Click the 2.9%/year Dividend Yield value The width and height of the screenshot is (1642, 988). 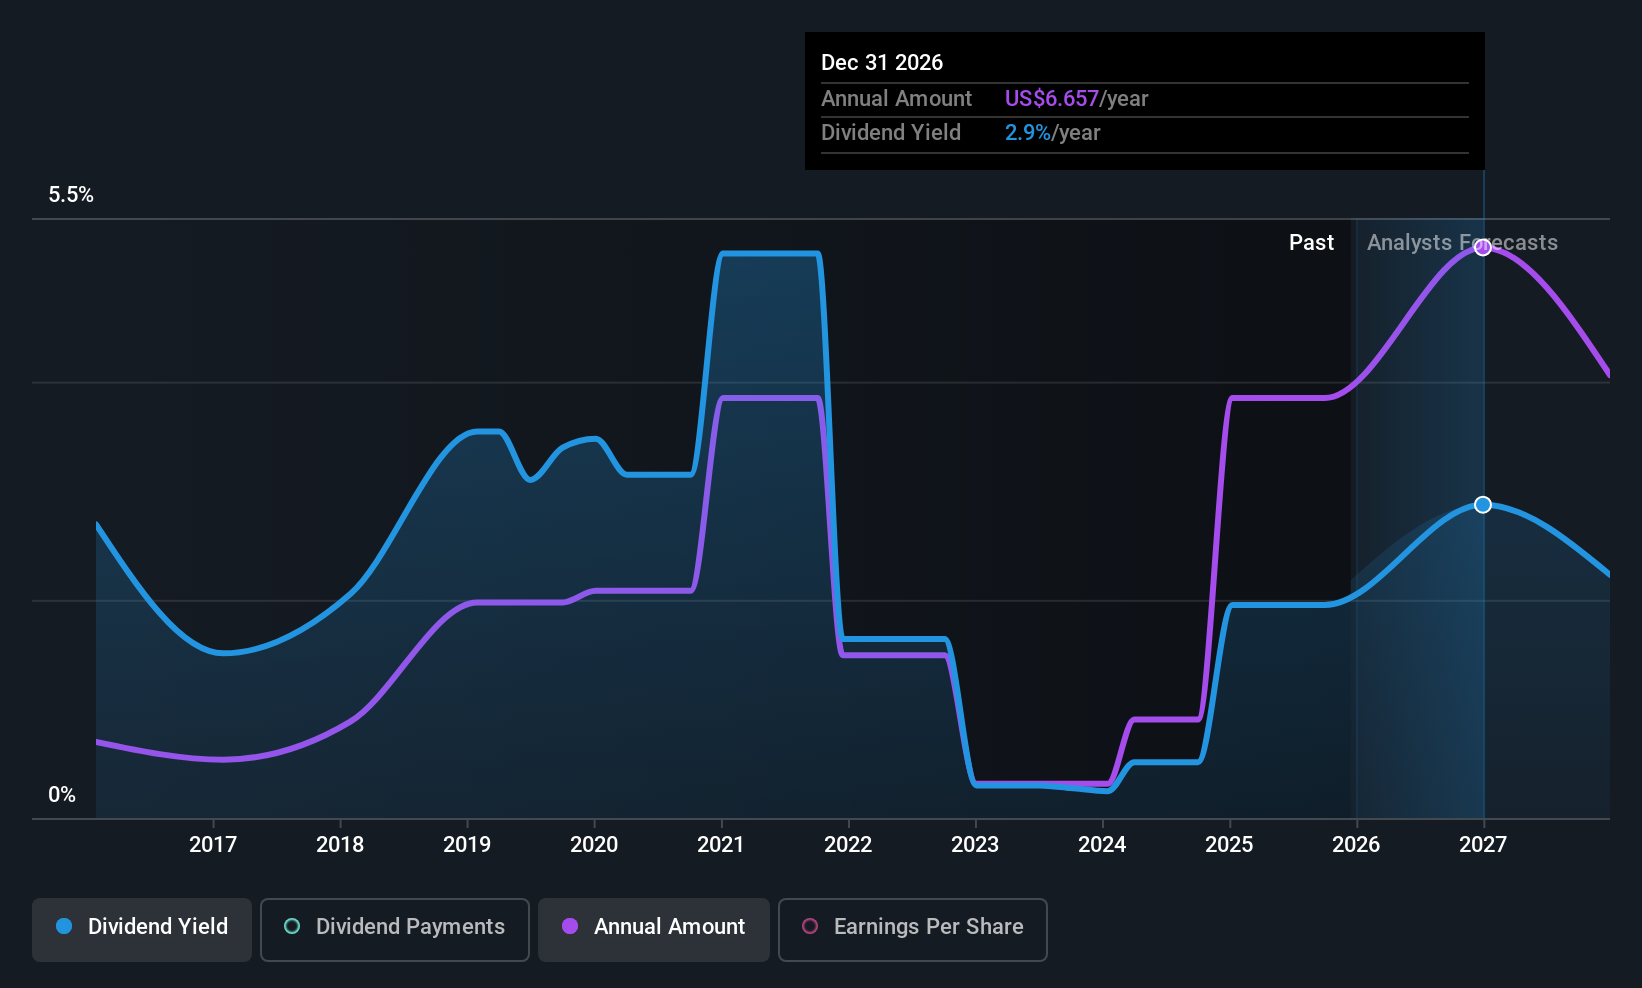pos(1052,132)
